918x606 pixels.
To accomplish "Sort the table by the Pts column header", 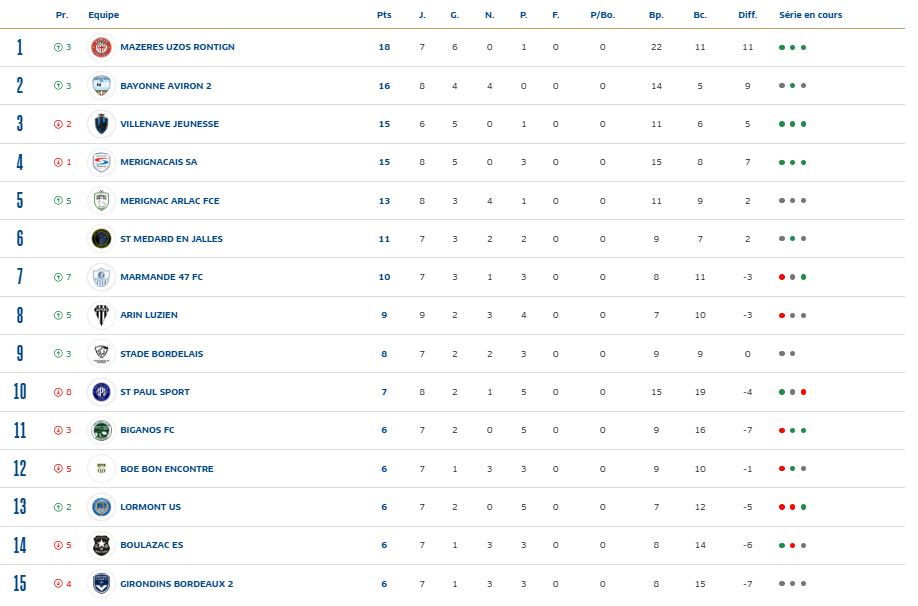I will tap(384, 15).
